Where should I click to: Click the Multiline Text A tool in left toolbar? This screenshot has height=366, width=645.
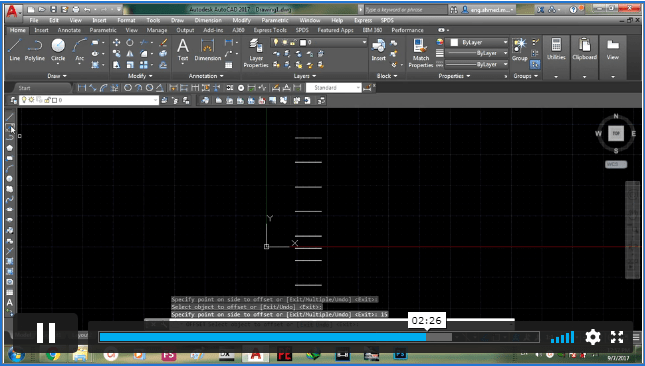tap(9, 303)
